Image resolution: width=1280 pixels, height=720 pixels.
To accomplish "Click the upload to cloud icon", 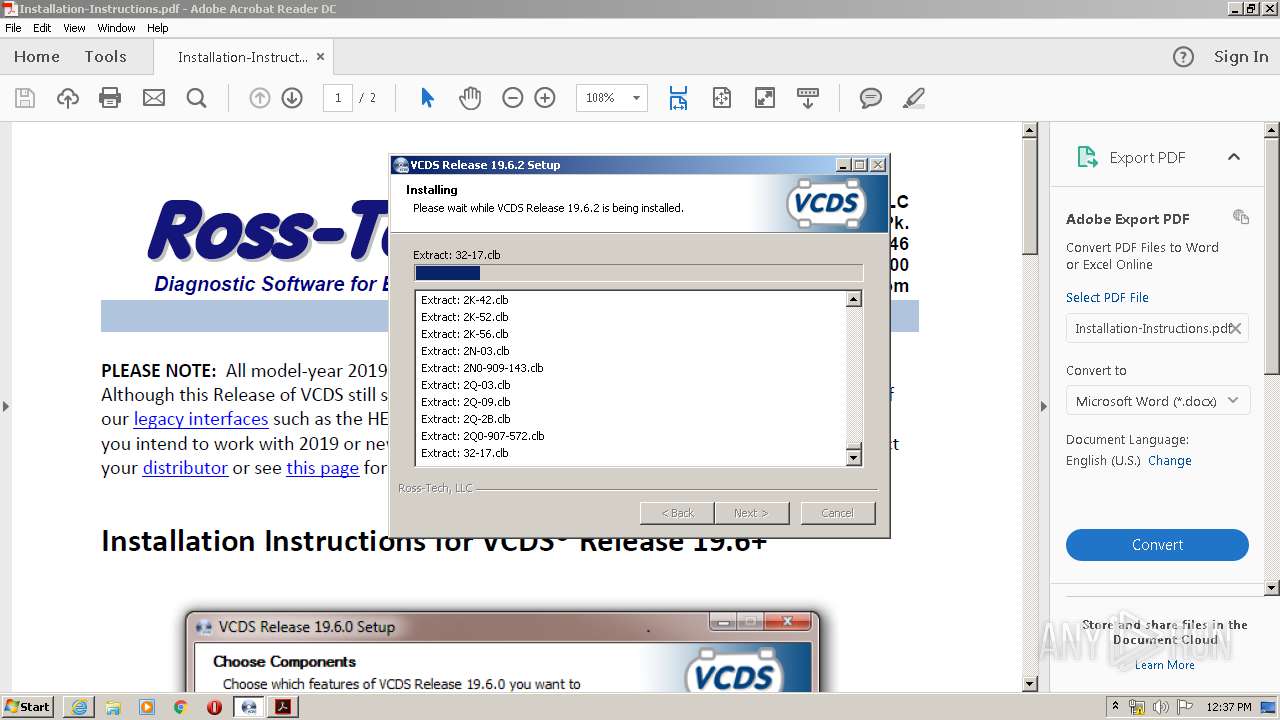I will [x=68, y=98].
